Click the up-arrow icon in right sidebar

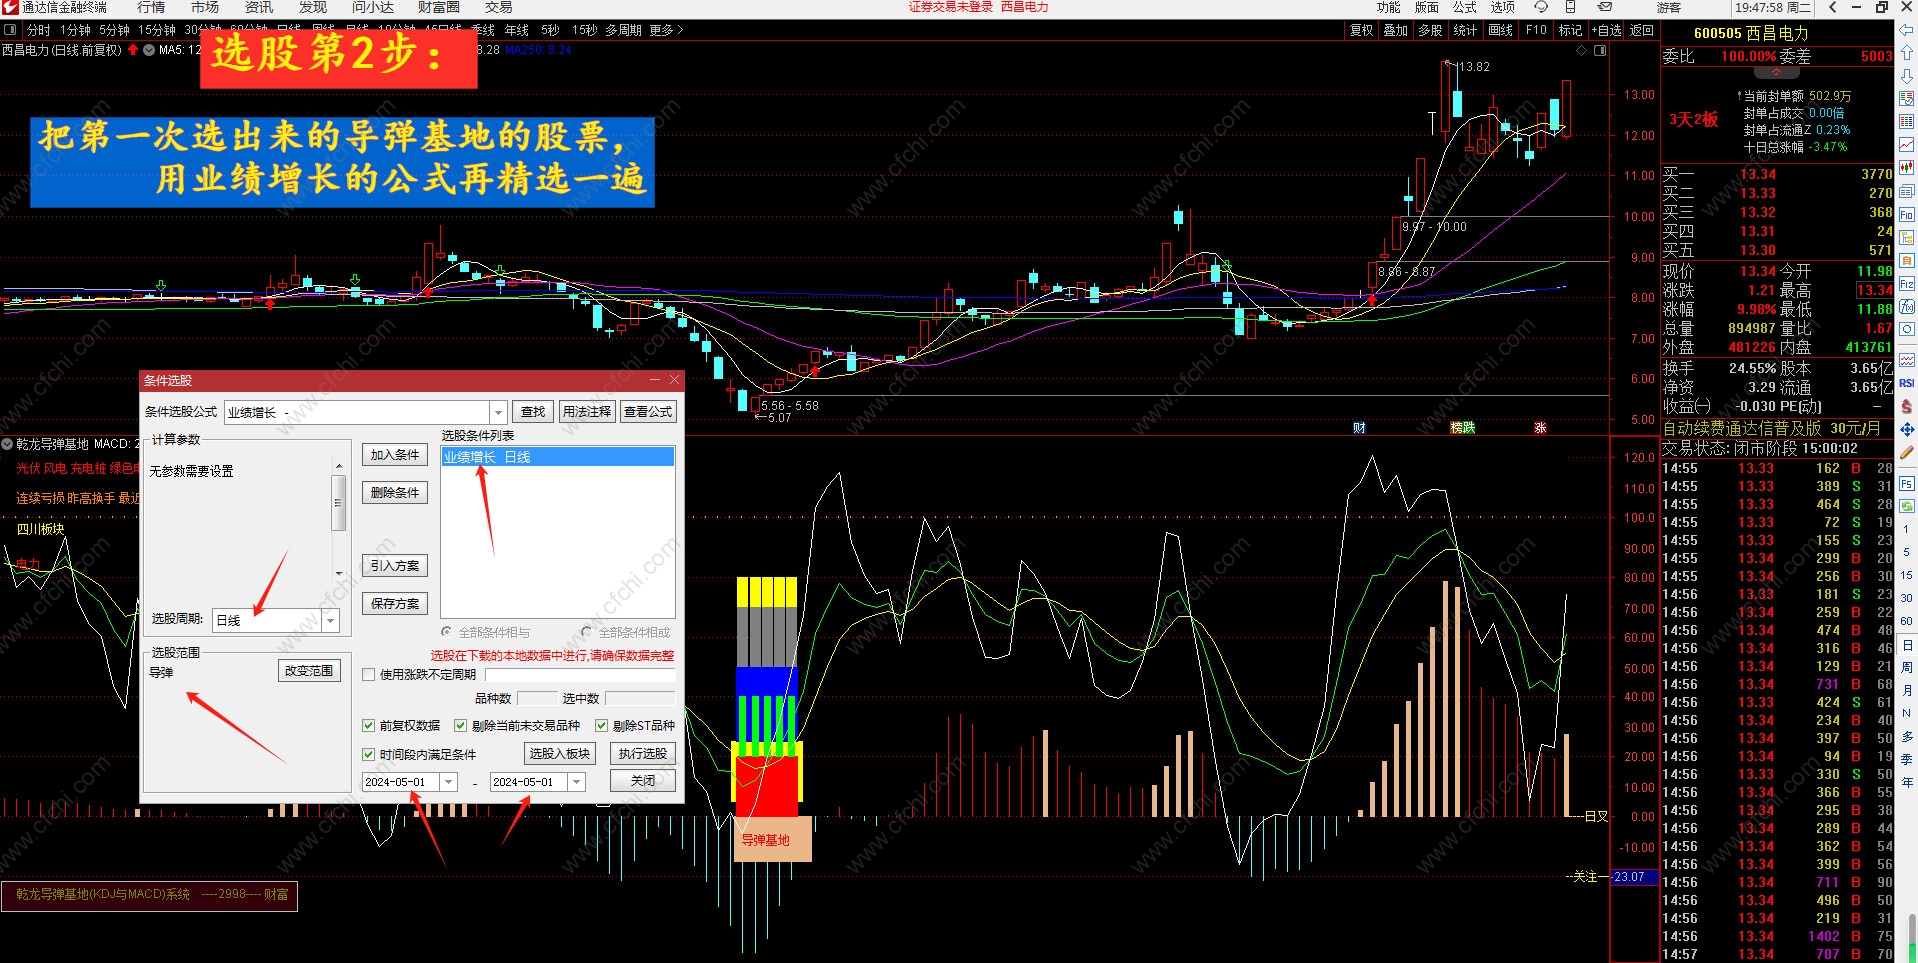(x=1907, y=53)
